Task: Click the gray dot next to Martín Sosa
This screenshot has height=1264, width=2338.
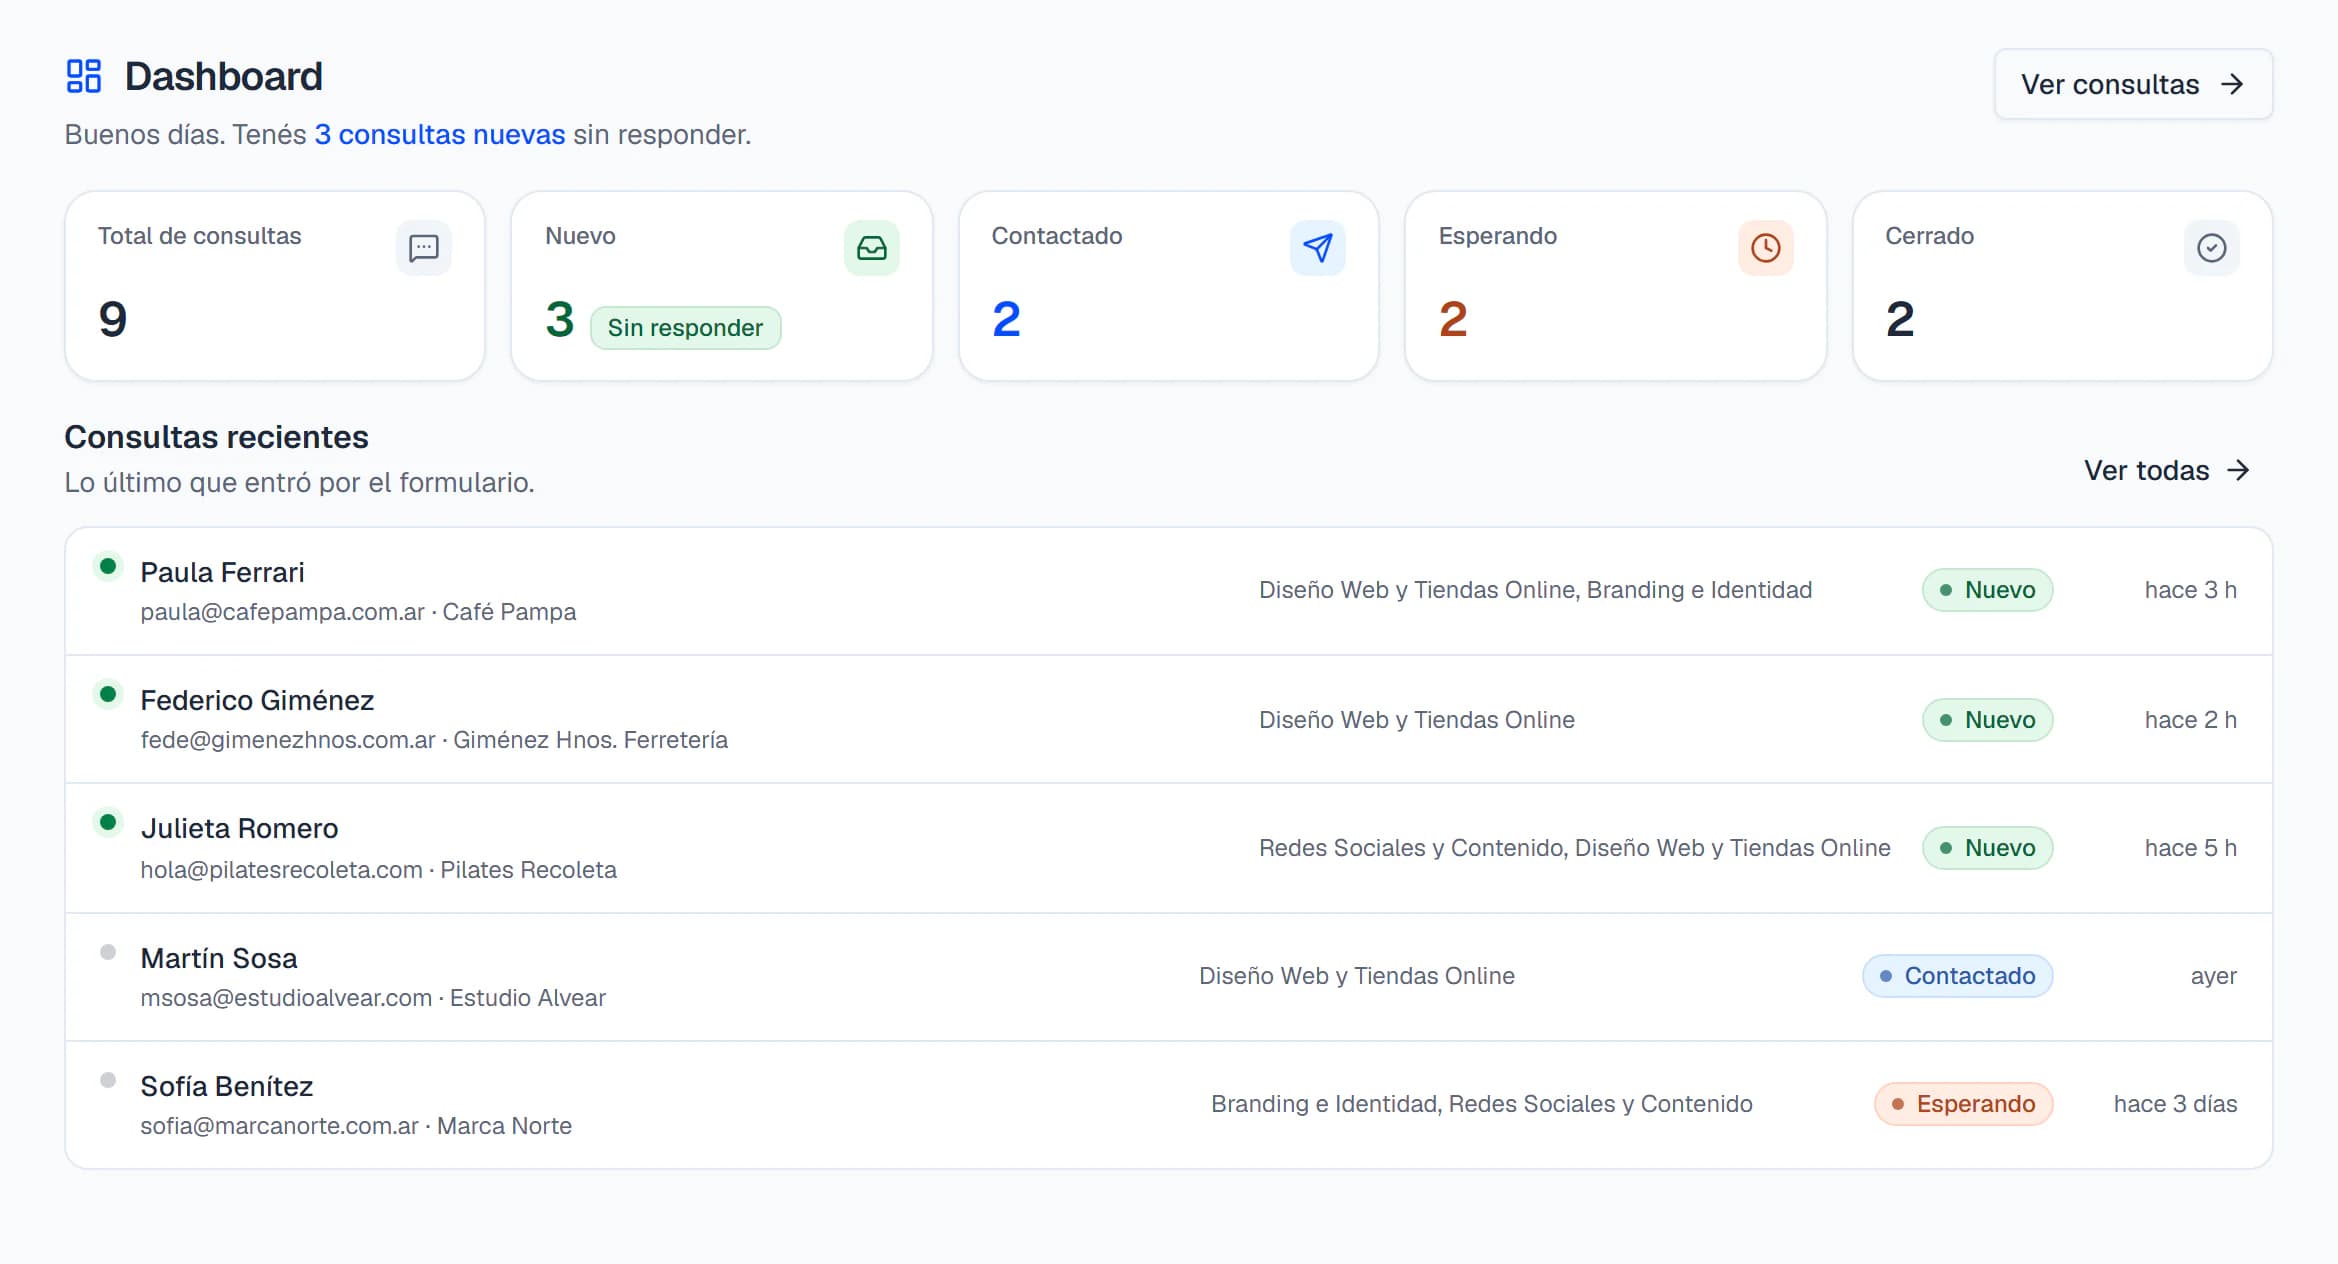Action: [108, 952]
